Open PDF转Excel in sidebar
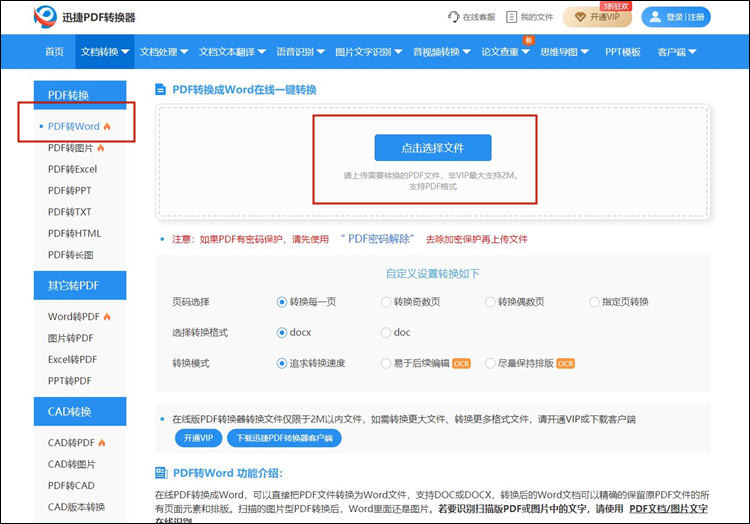Image resolution: width=750 pixels, height=524 pixels. (x=72, y=169)
